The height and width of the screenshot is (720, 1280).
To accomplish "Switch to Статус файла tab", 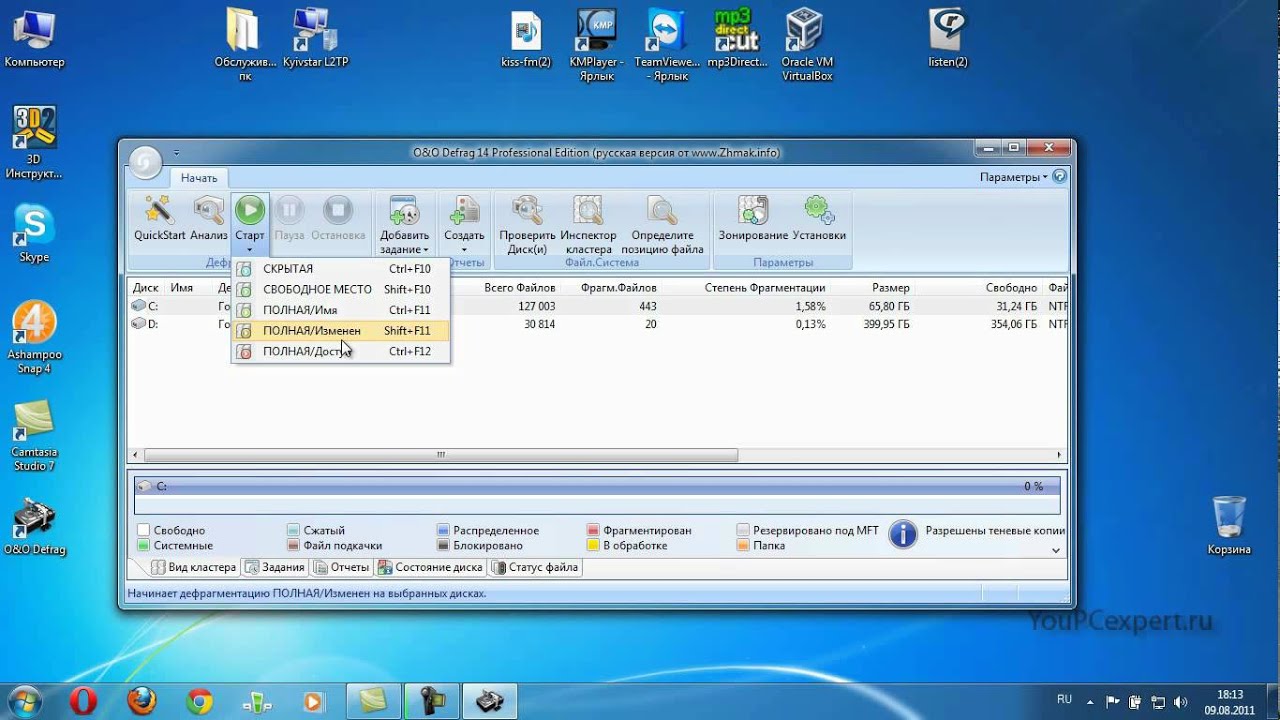I will (535, 567).
